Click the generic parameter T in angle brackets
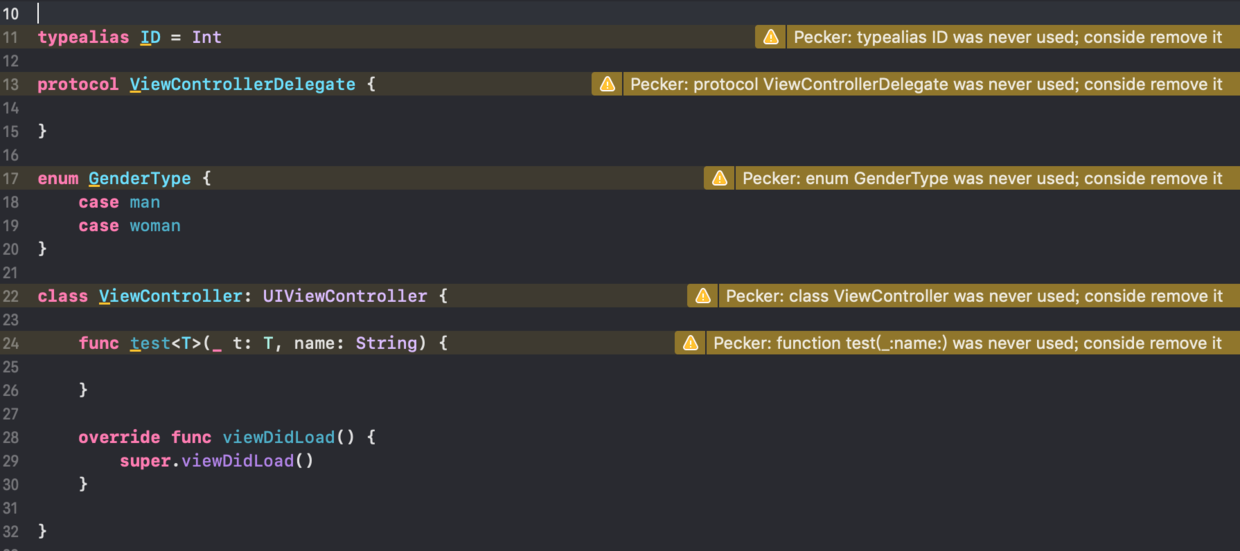 [x=186, y=344]
